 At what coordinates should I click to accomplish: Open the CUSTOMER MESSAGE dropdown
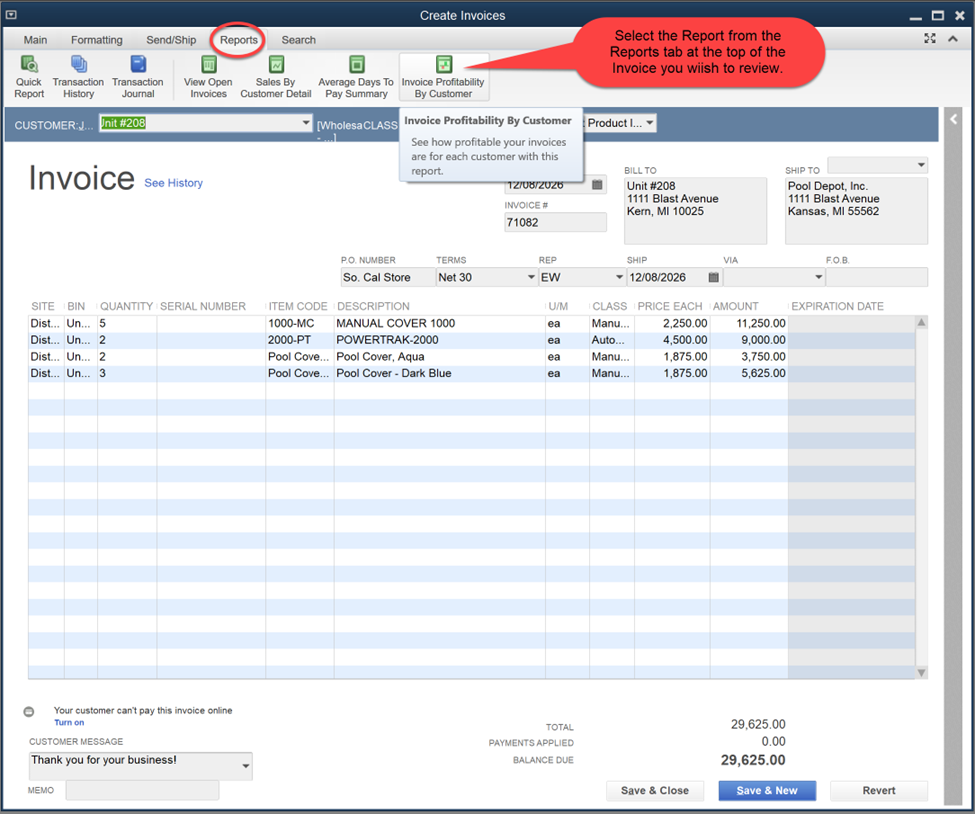coord(248,763)
